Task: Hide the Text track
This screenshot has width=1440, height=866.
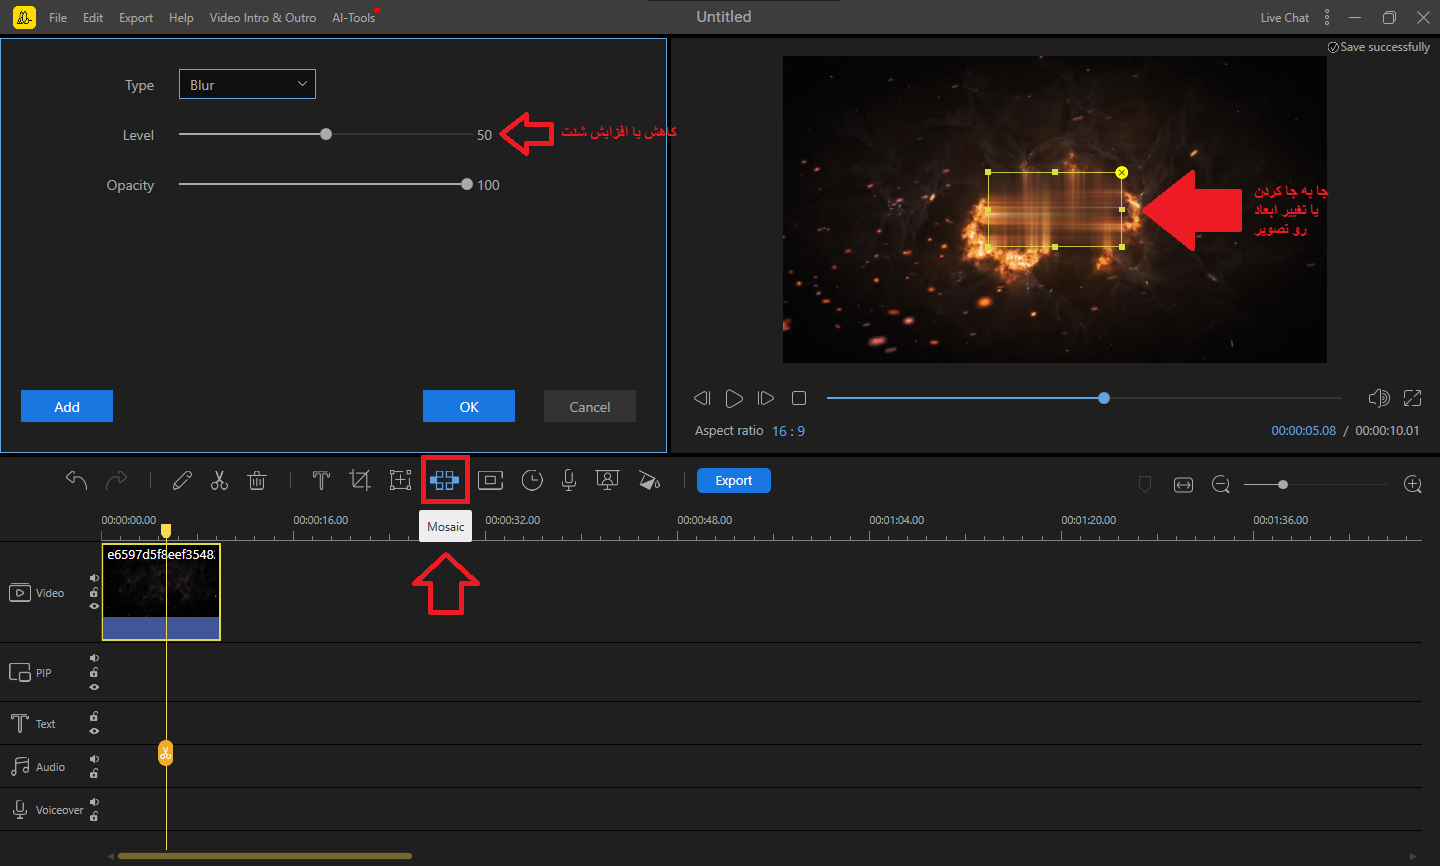Action: point(94,731)
